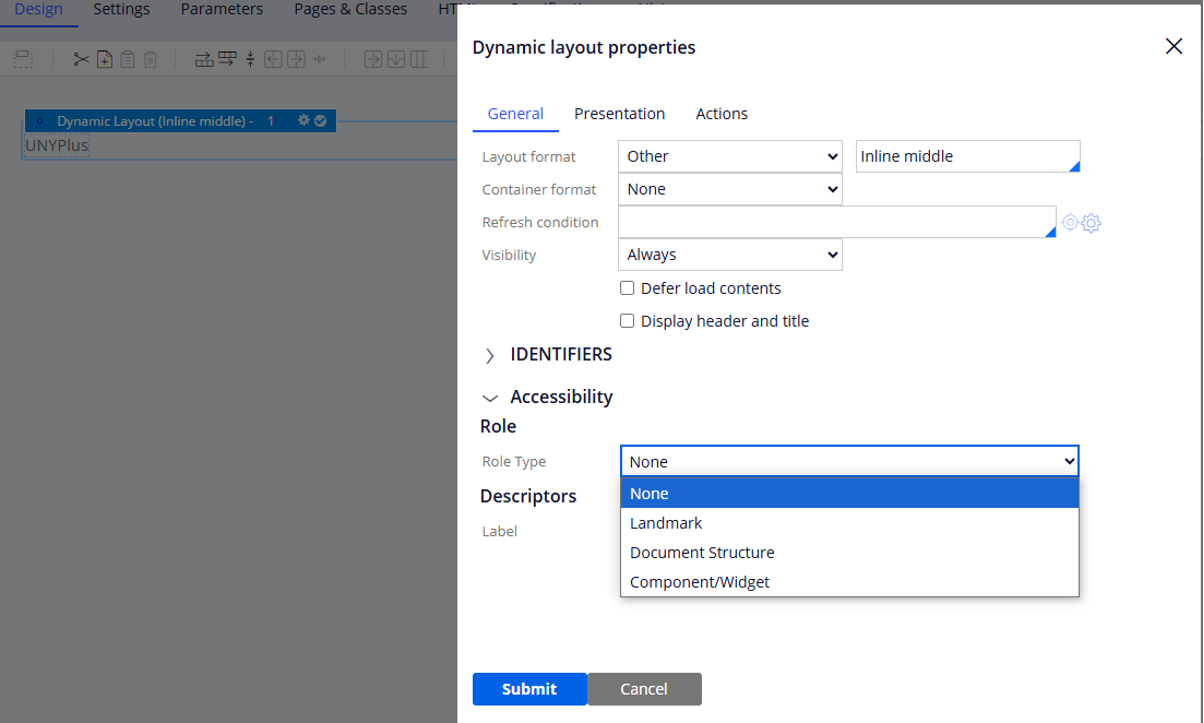
Task: Click the trash Delete icon in toolbar
Action: [x=150, y=60]
